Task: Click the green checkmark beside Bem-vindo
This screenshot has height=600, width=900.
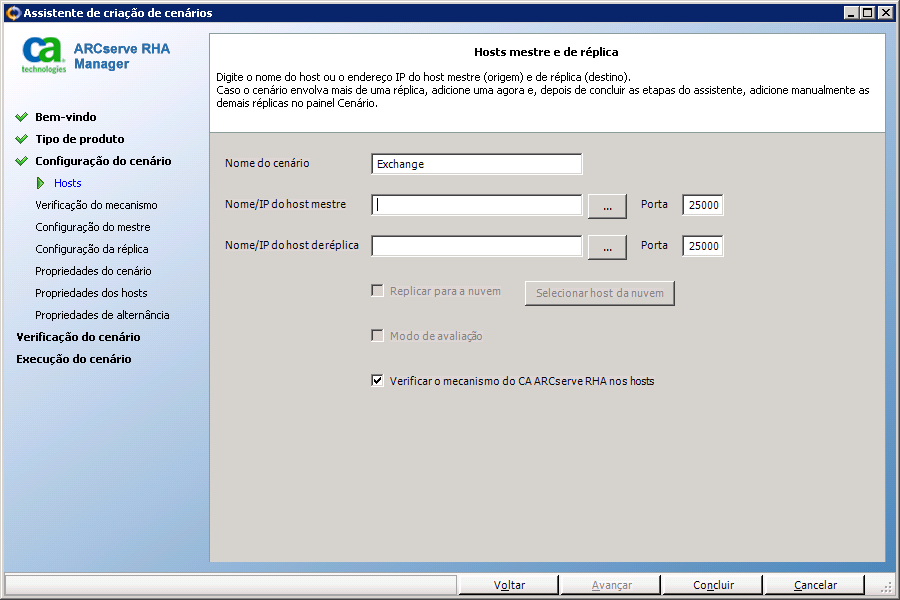Action: click(22, 117)
